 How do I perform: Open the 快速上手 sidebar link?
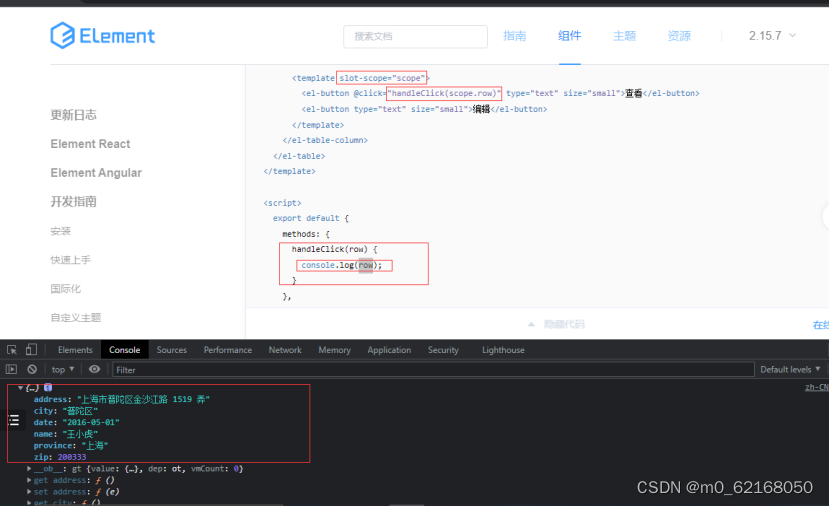pyautogui.click(x=71, y=260)
